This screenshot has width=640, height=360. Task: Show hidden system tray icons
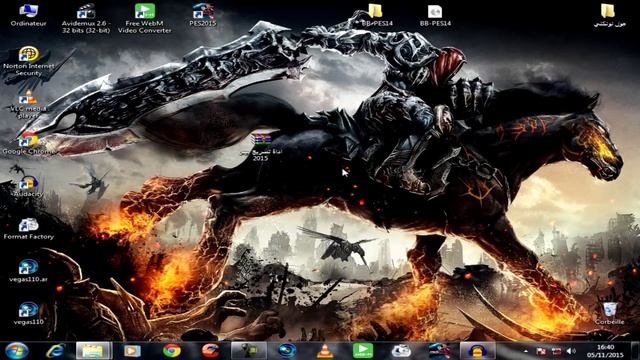(526, 351)
